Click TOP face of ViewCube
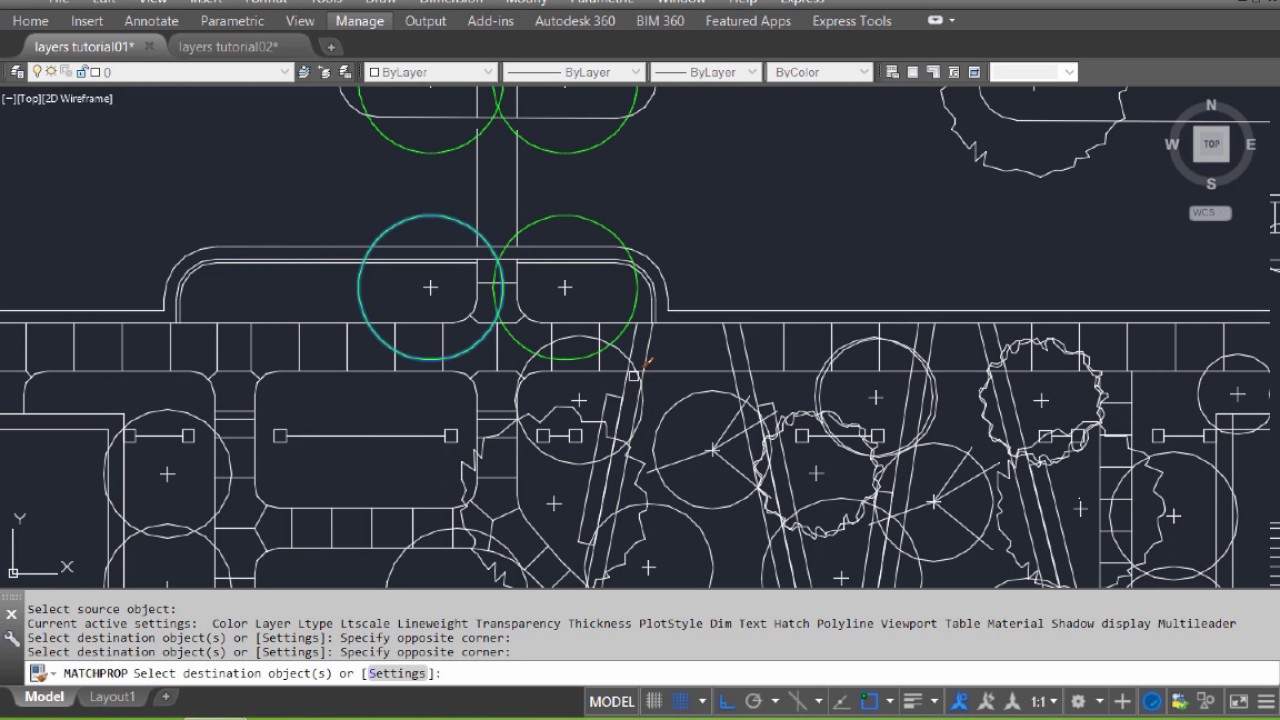The image size is (1280, 720). click(x=1211, y=144)
